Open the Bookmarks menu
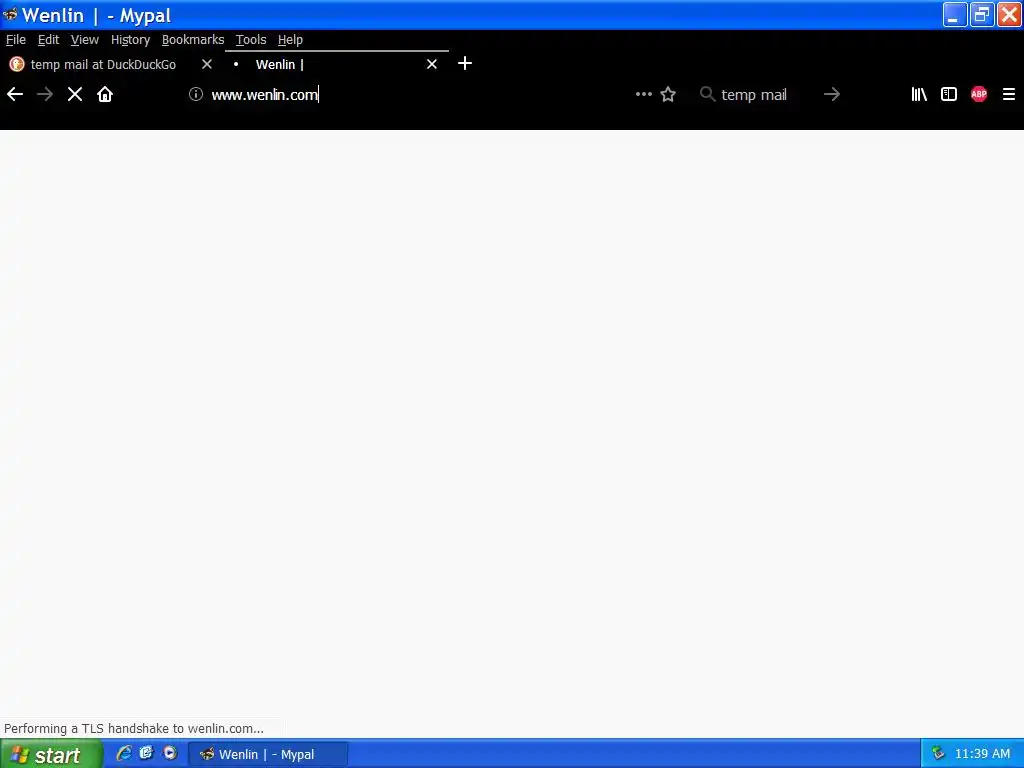 click(193, 40)
